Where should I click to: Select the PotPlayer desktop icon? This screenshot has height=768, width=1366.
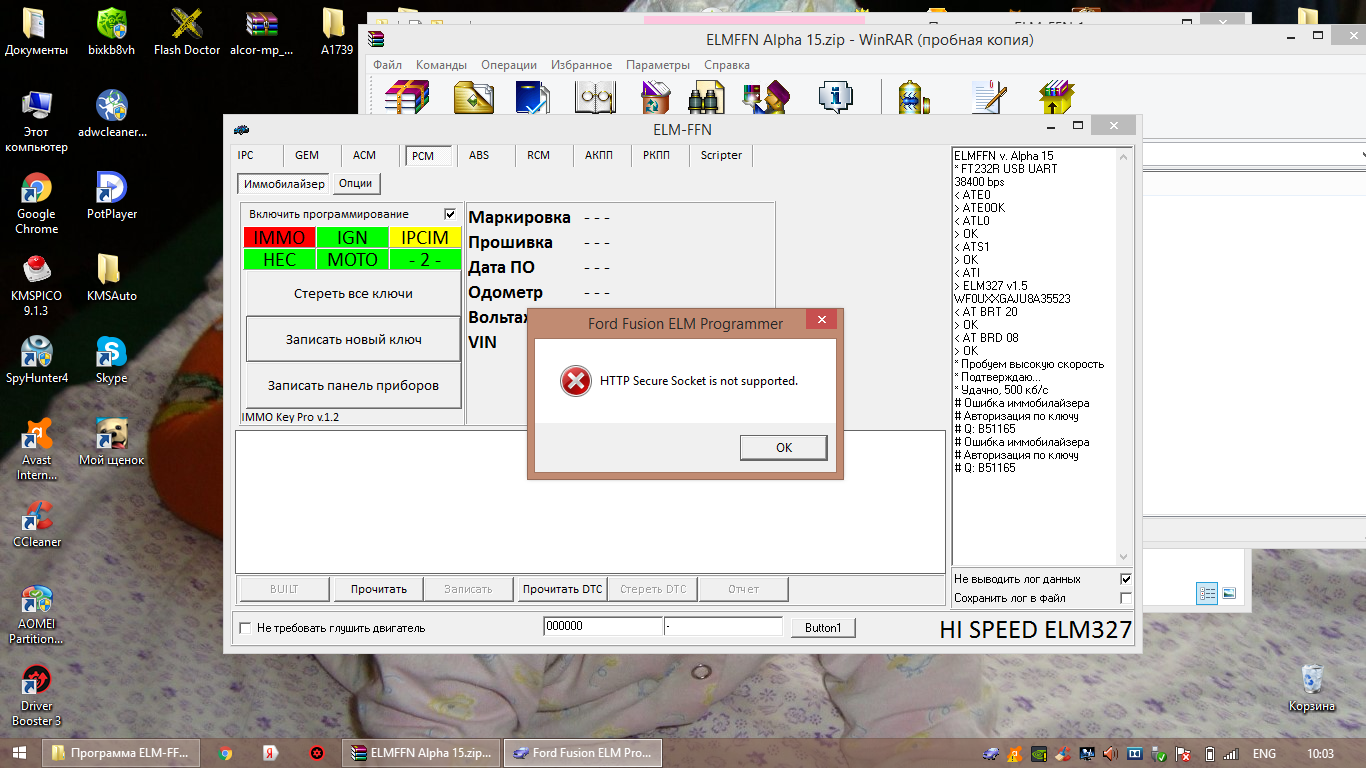(x=111, y=196)
